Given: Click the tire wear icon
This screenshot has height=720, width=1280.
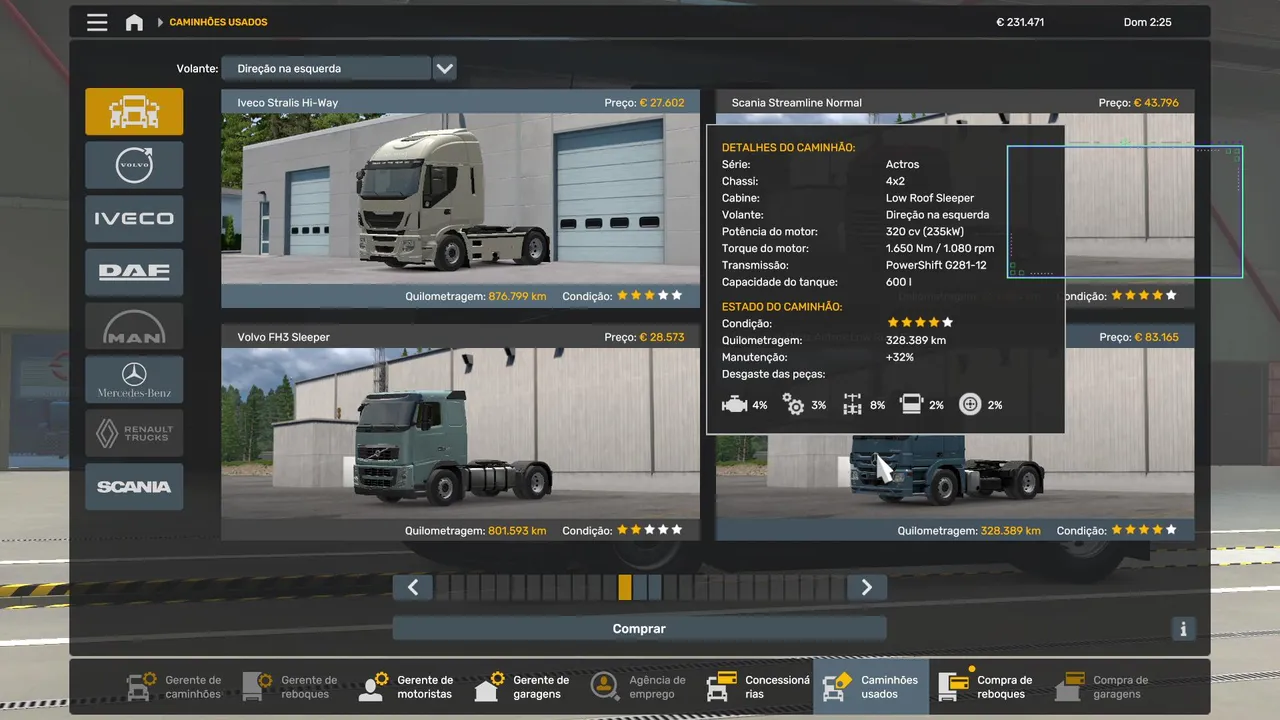Looking at the screenshot, I should pyautogui.click(x=969, y=405).
